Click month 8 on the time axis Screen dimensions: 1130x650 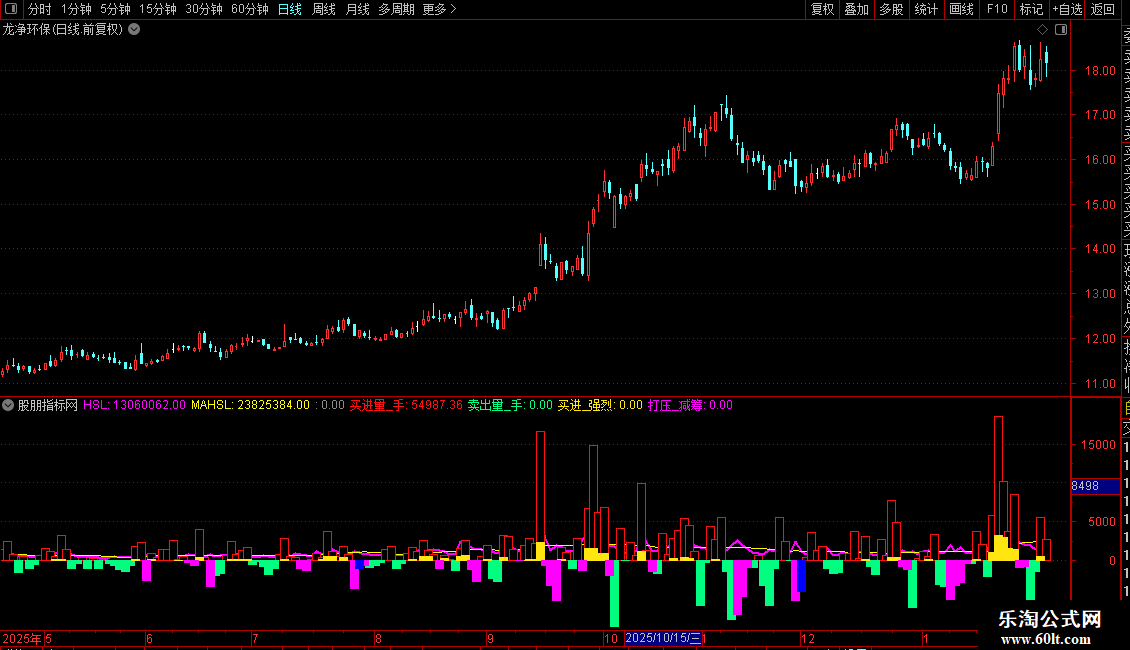(x=378, y=638)
